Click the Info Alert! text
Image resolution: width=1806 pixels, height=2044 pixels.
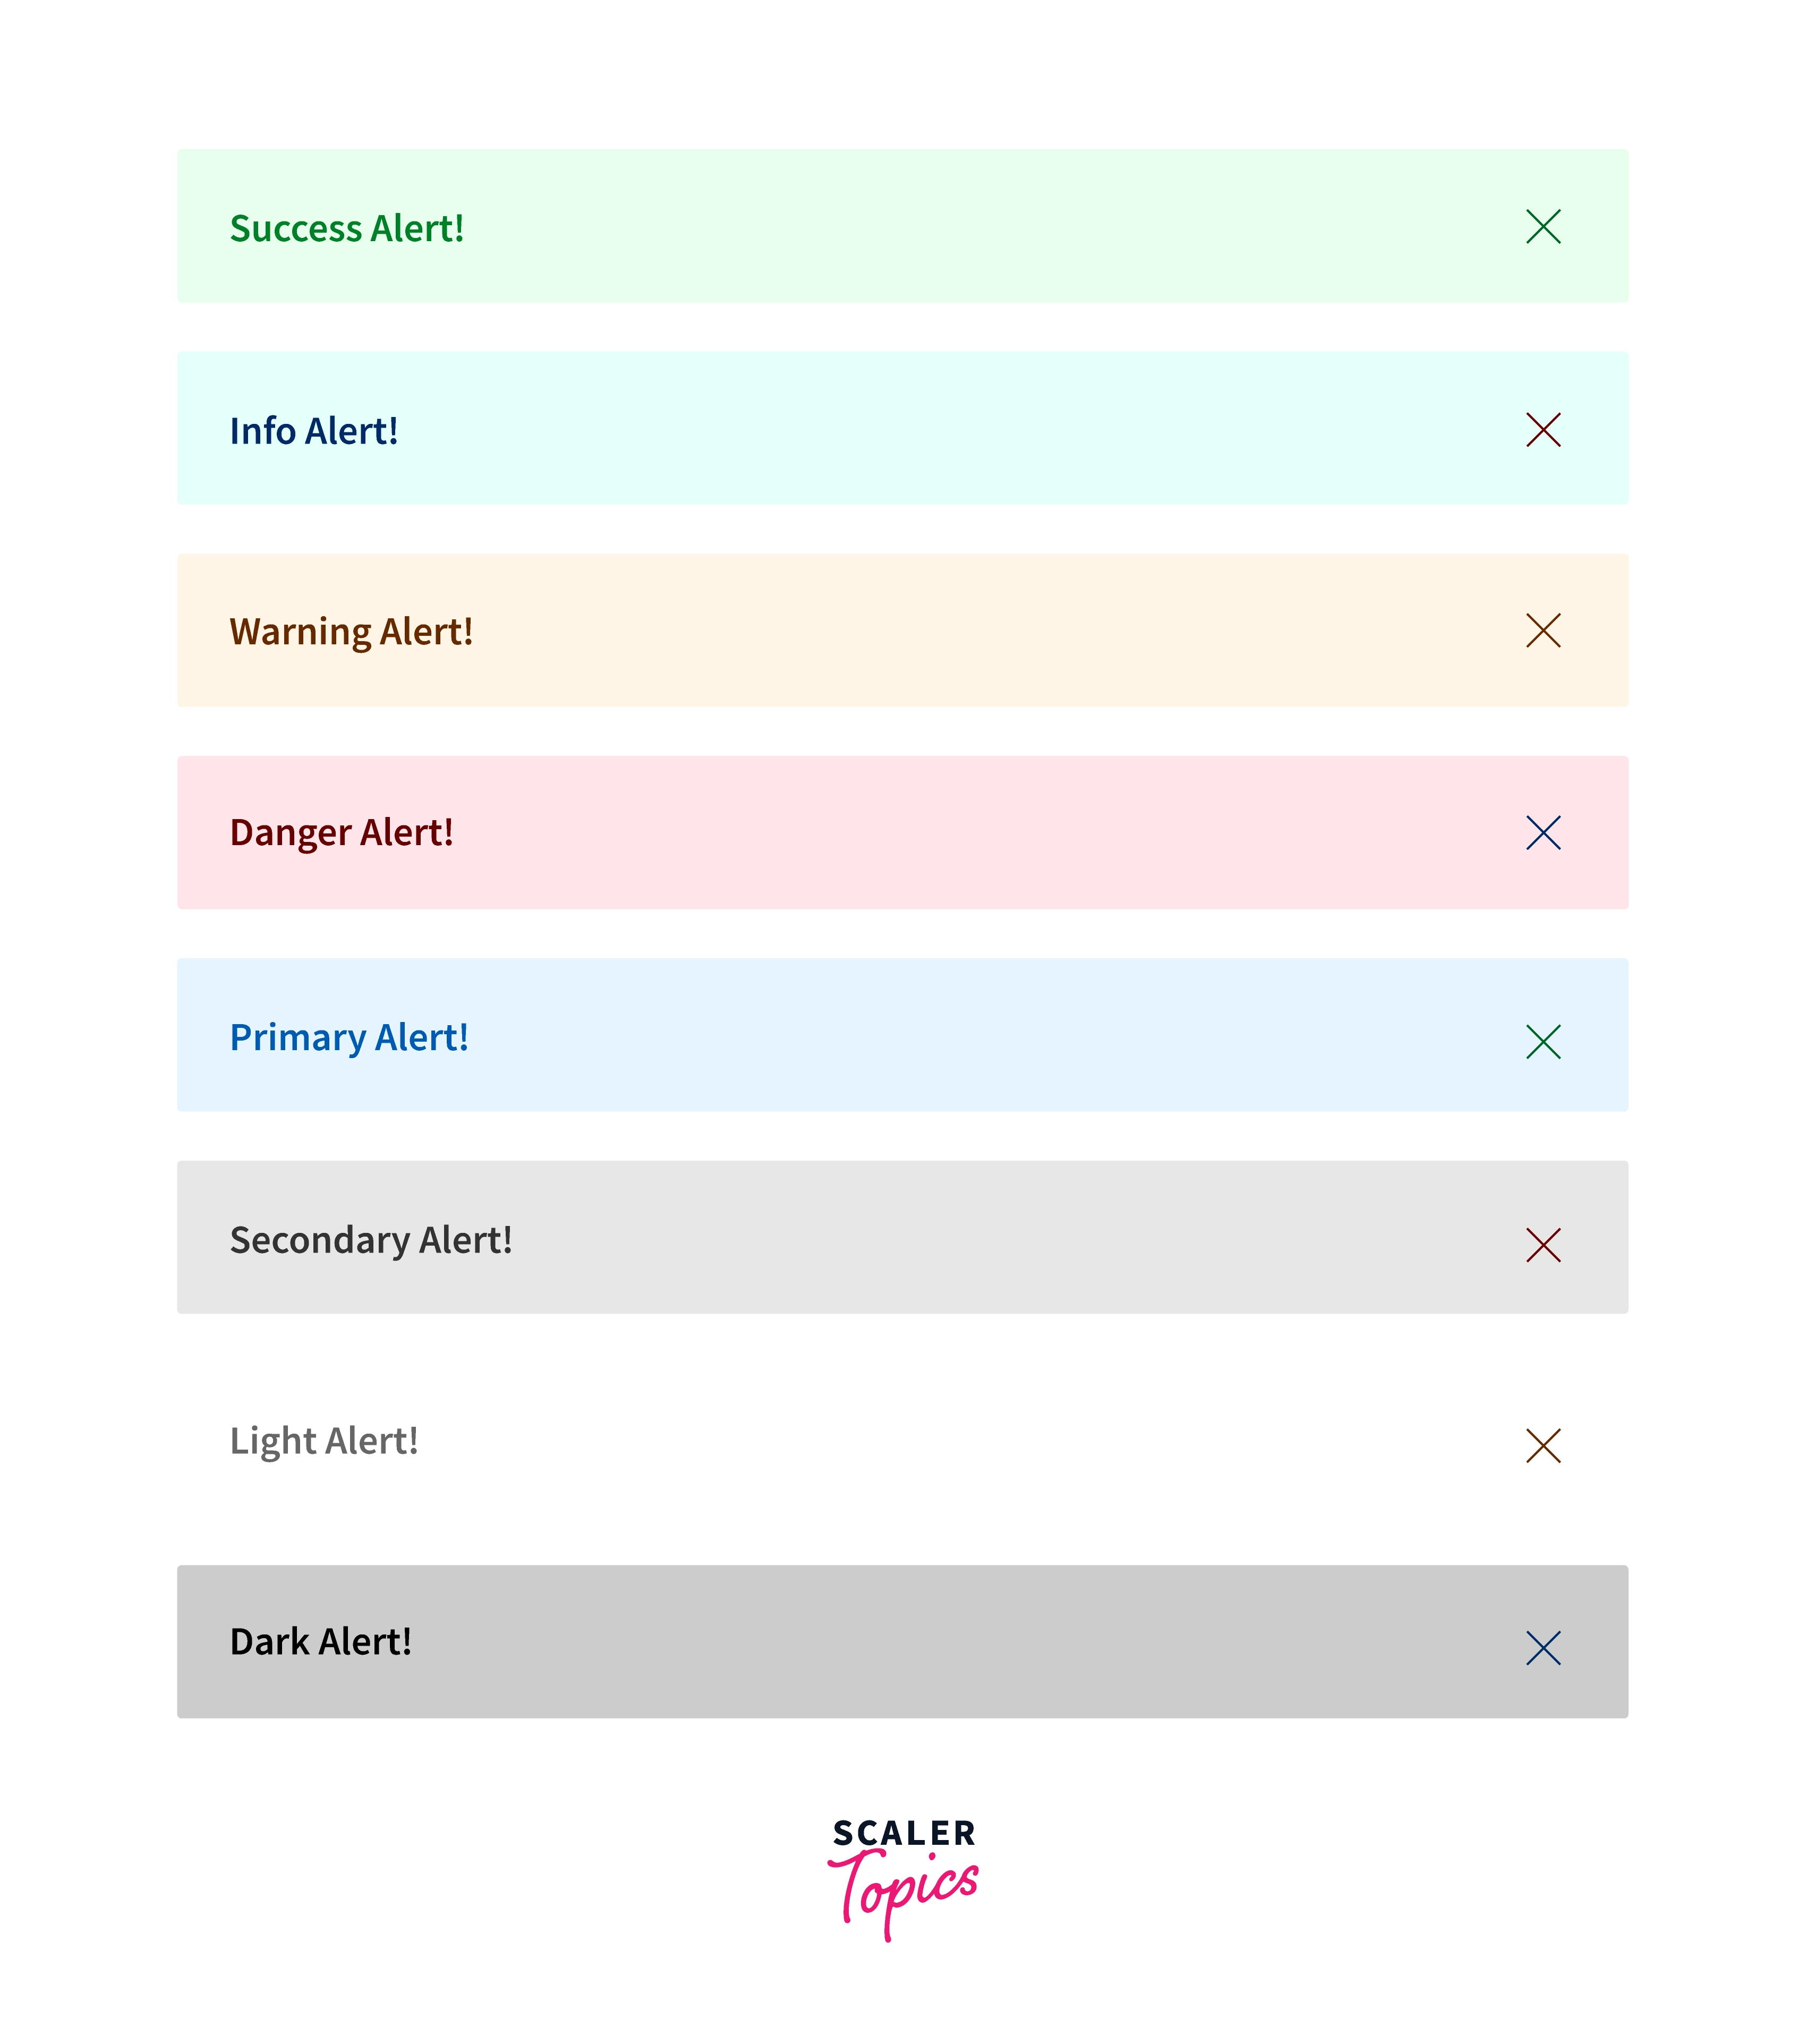point(314,431)
